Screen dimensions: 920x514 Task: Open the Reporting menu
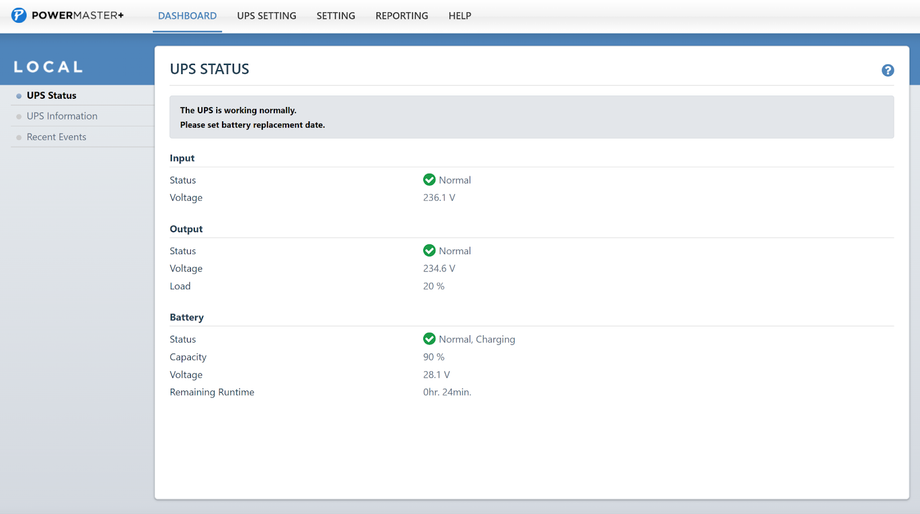point(402,16)
